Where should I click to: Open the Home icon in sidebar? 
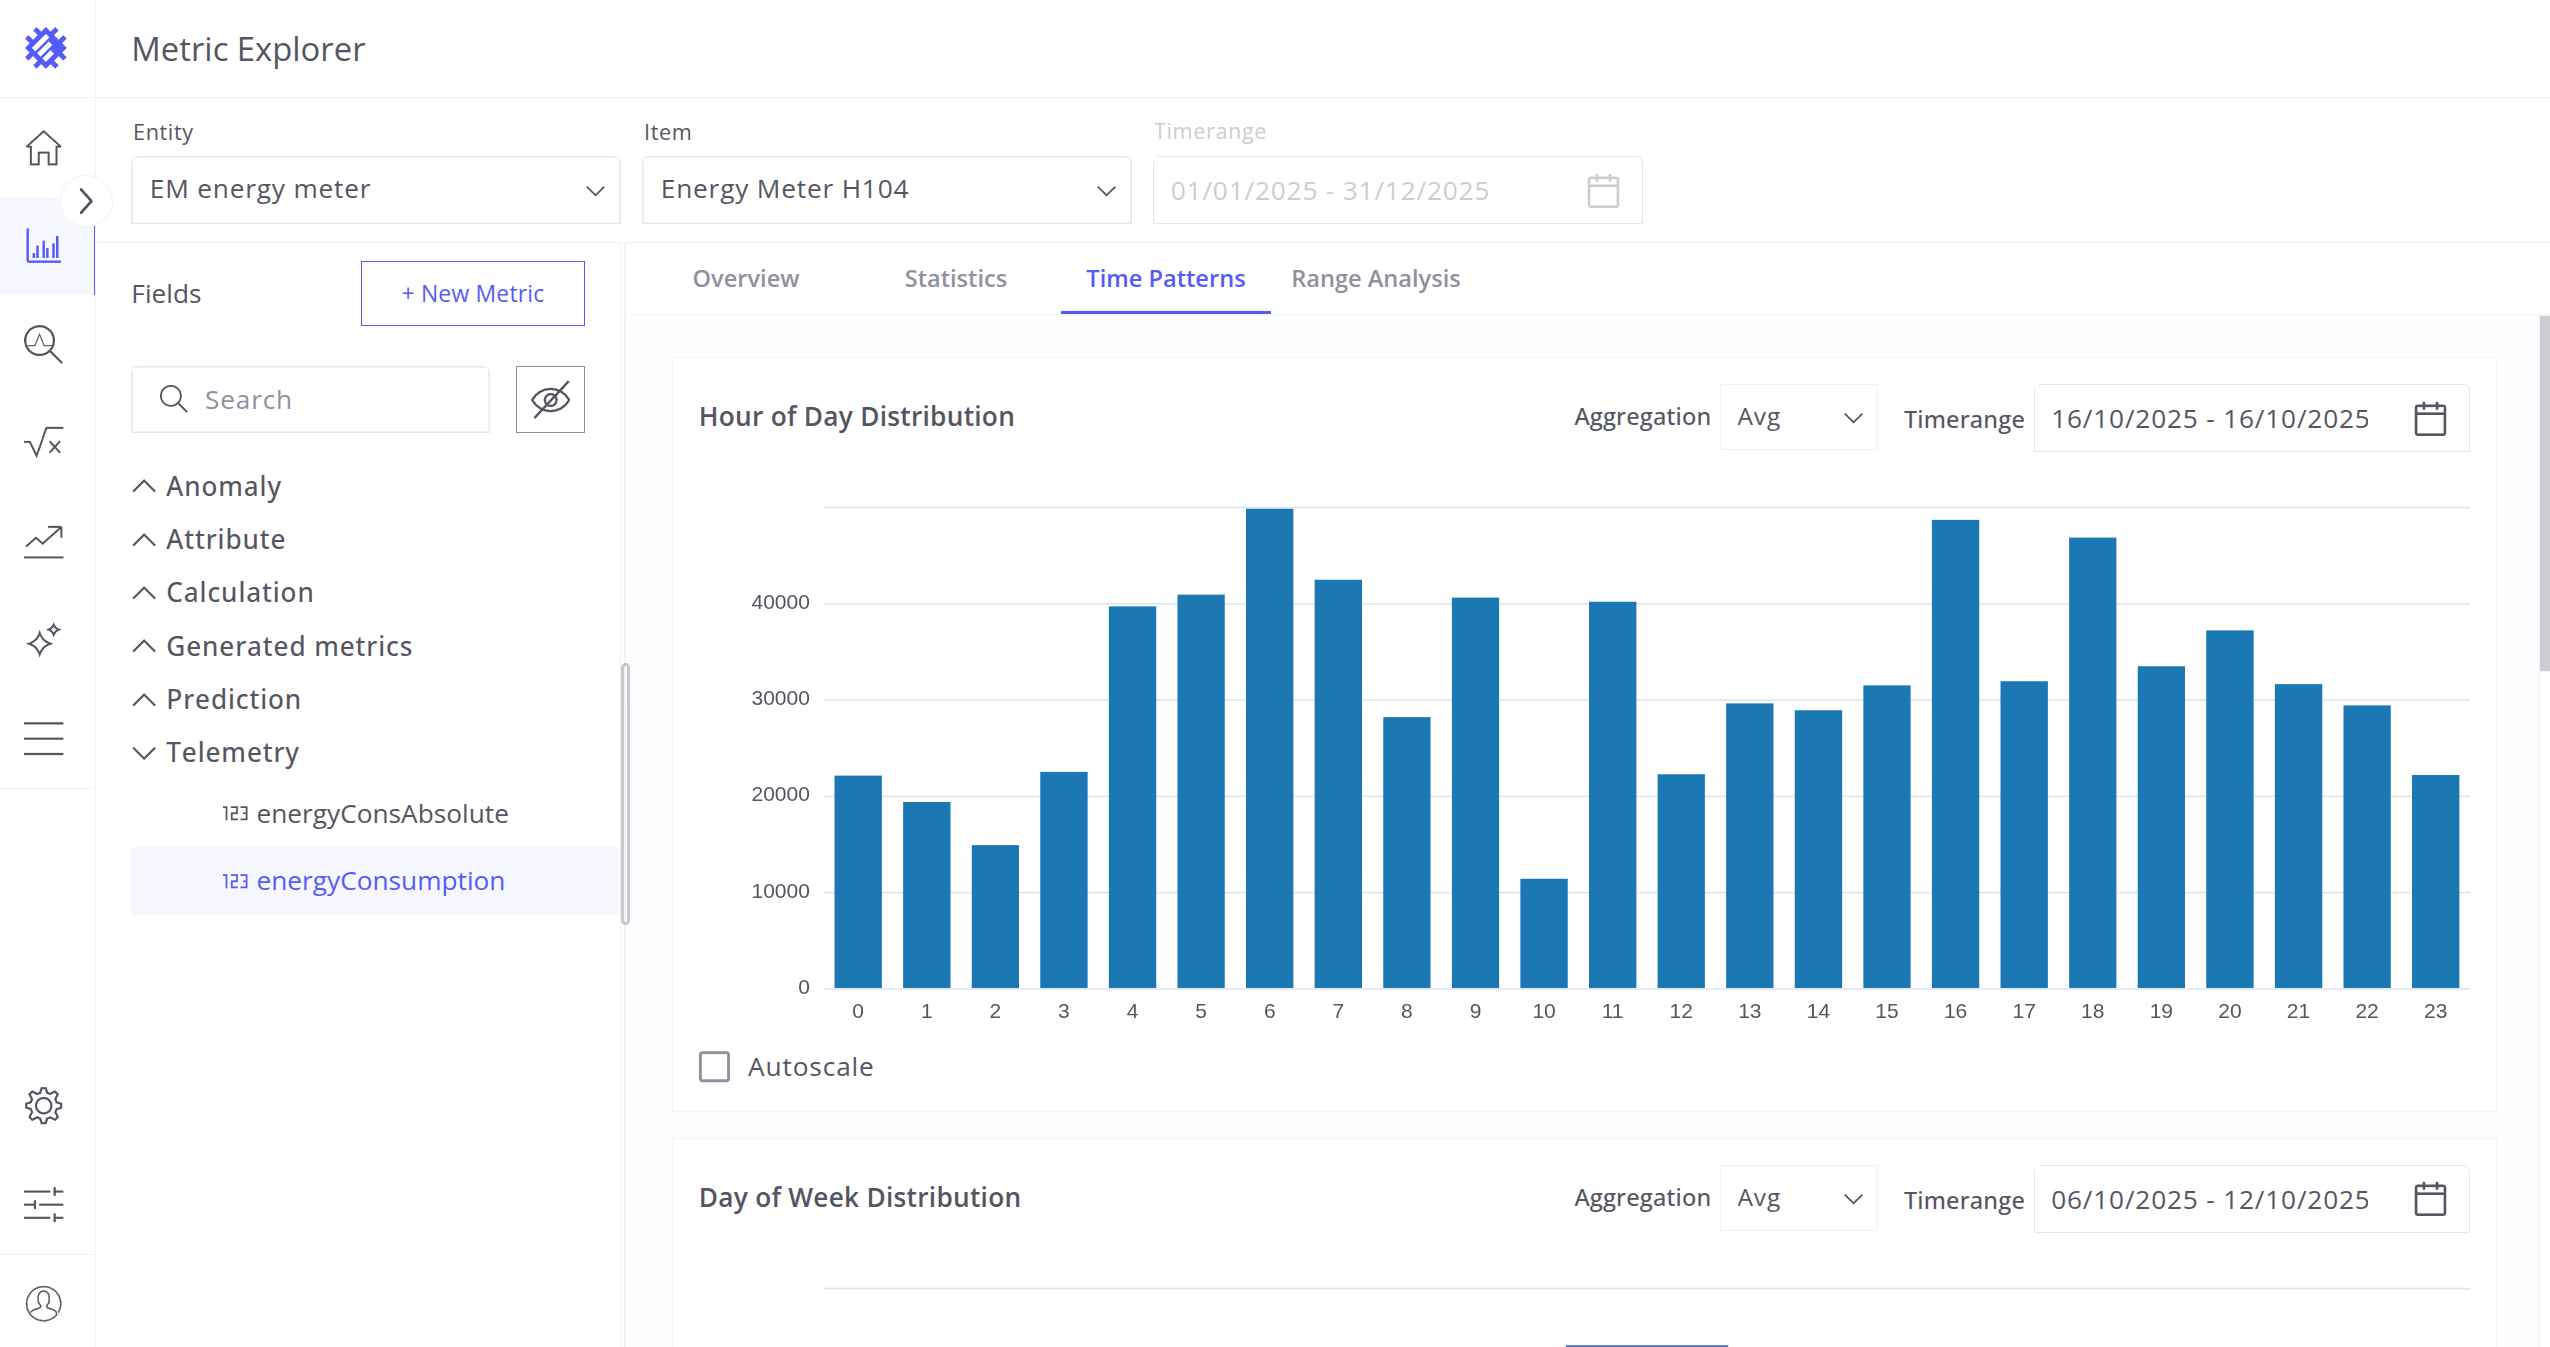click(43, 148)
